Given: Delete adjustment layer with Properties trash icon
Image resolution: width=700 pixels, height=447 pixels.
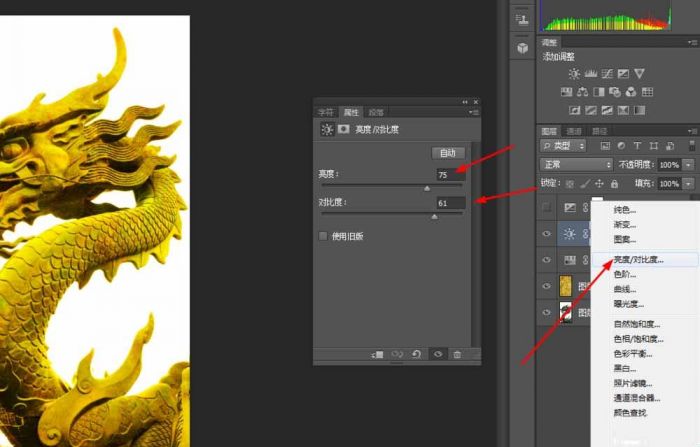Looking at the screenshot, I should coord(457,355).
